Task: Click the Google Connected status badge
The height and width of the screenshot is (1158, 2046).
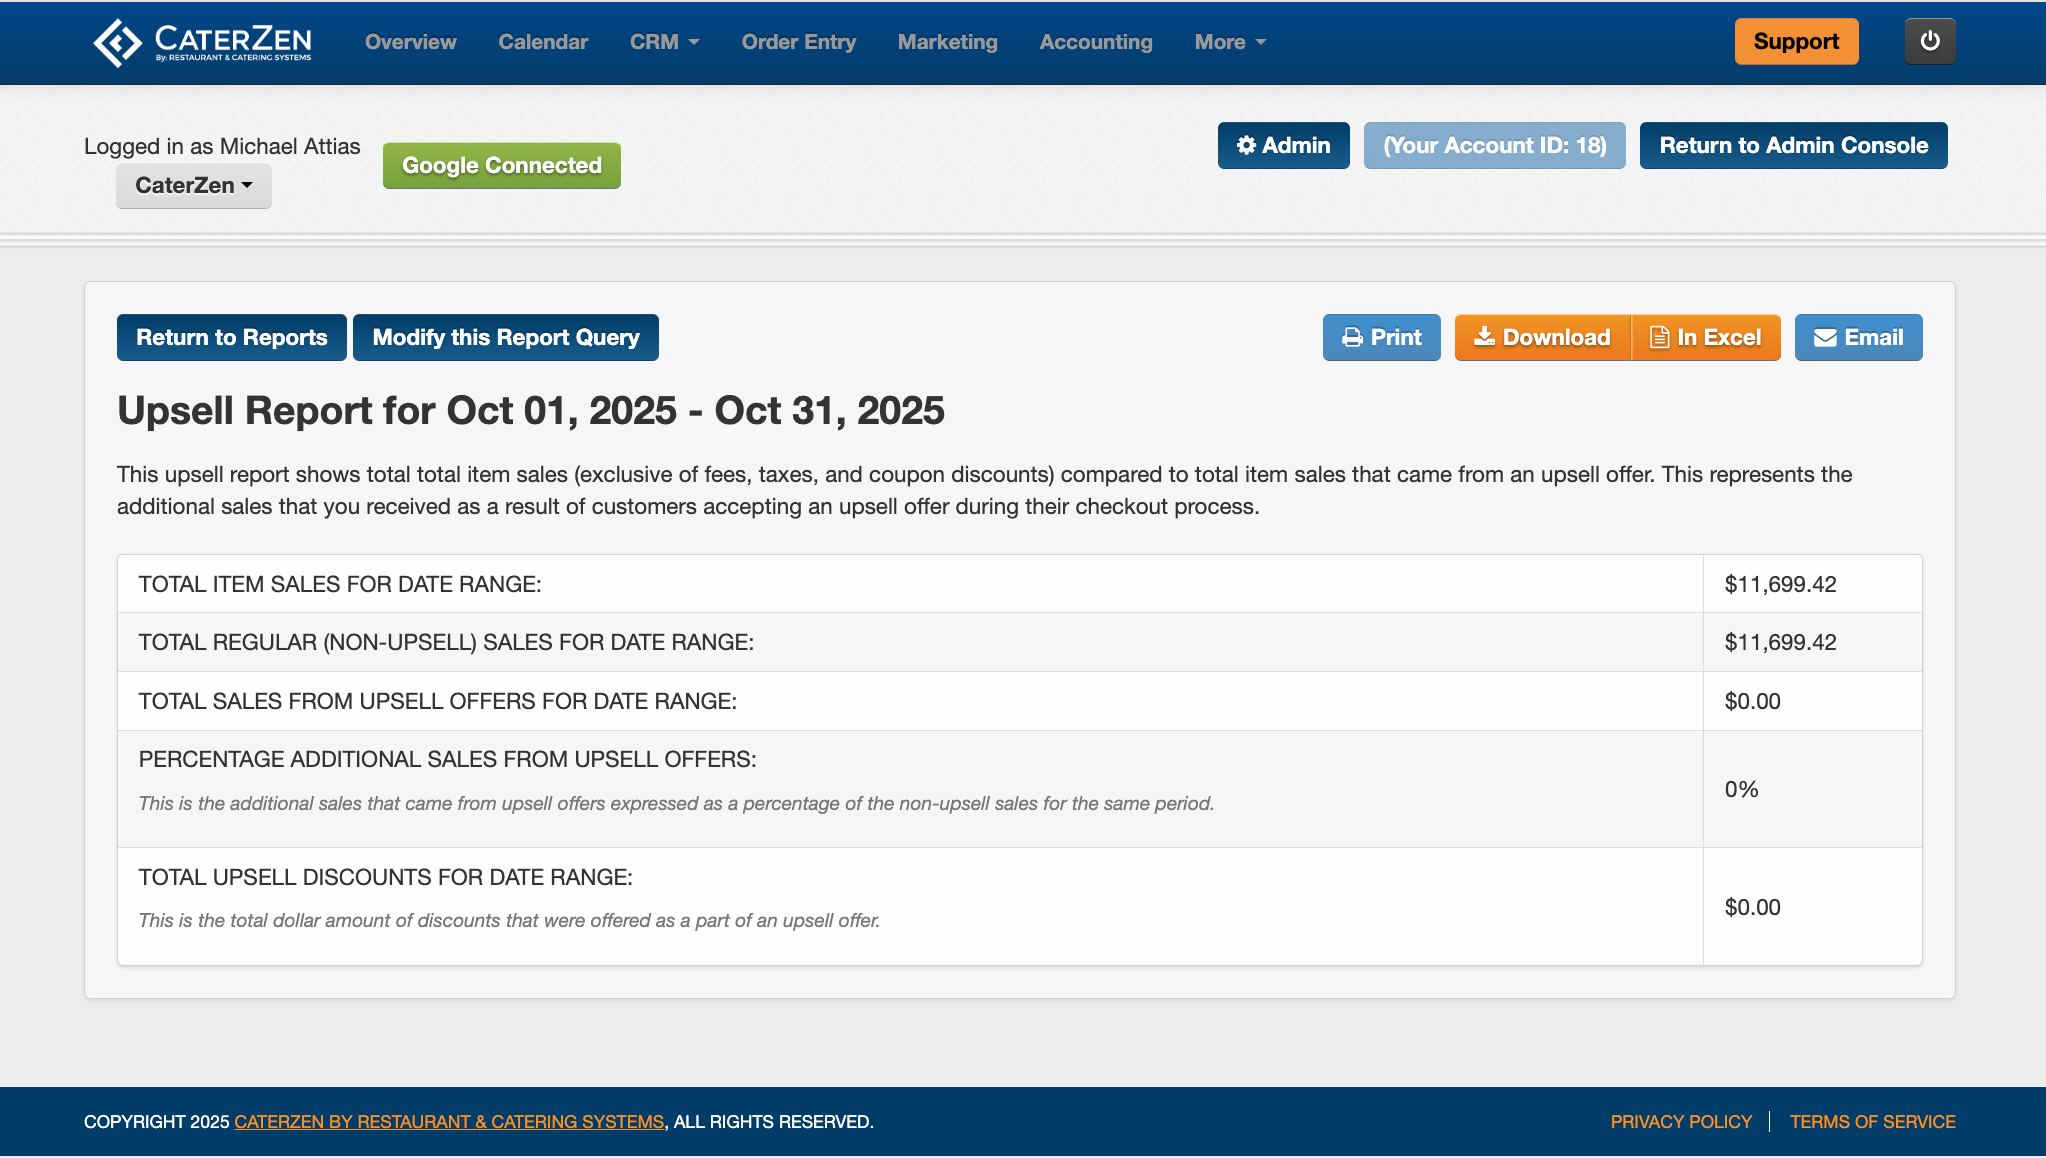Action: pyautogui.click(x=501, y=166)
